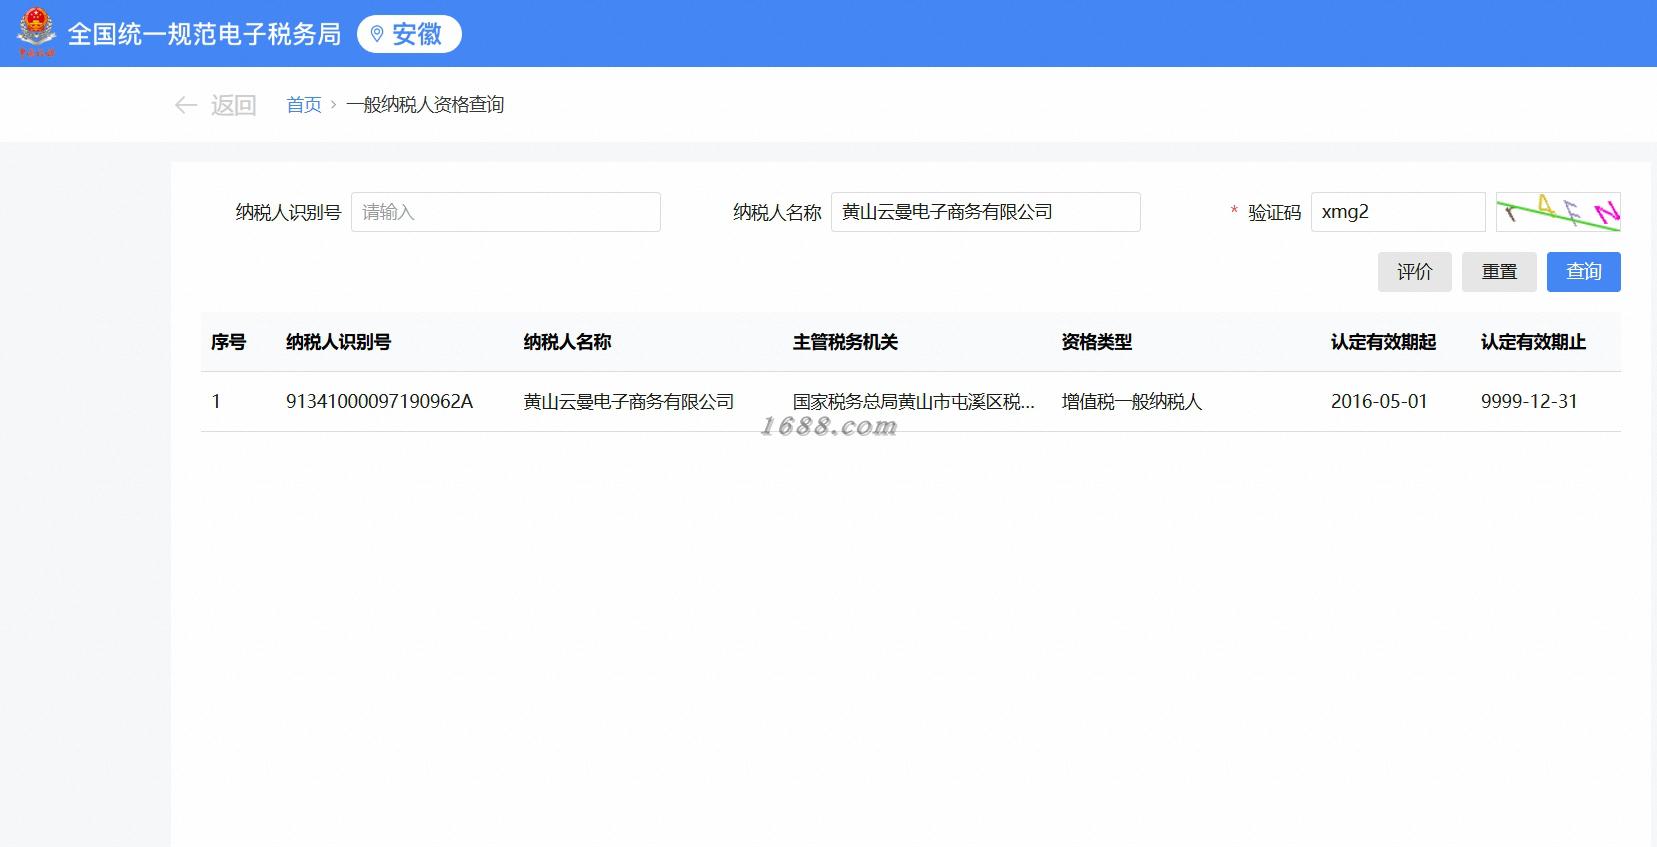This screenshot has height=847, width=1657.
Task: Refresh the captcha image
Action: tap(1558, 212)
